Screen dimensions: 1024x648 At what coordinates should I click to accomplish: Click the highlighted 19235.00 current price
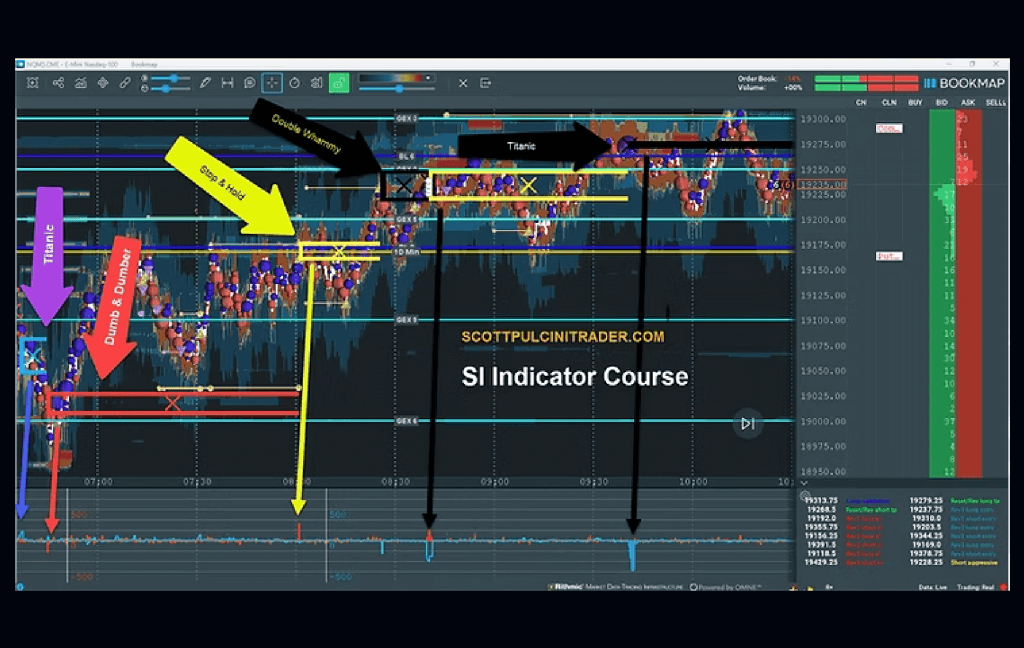point(823,185)
